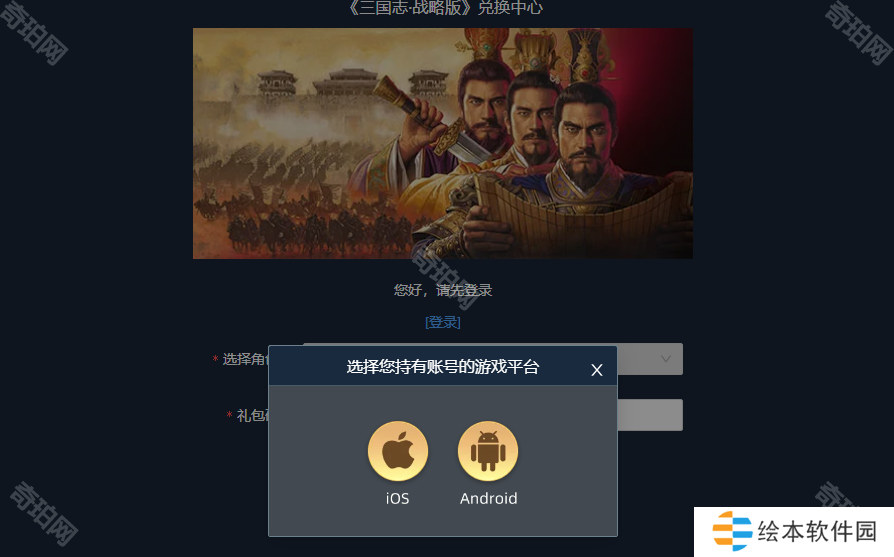The image size is (894, 557).
Task: Choose the iOS apple platform icon
Action: point(397,451)
